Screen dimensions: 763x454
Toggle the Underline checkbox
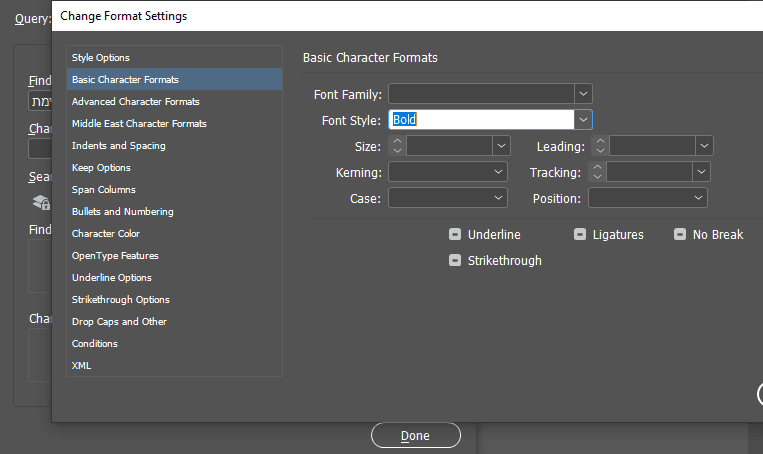456,235
